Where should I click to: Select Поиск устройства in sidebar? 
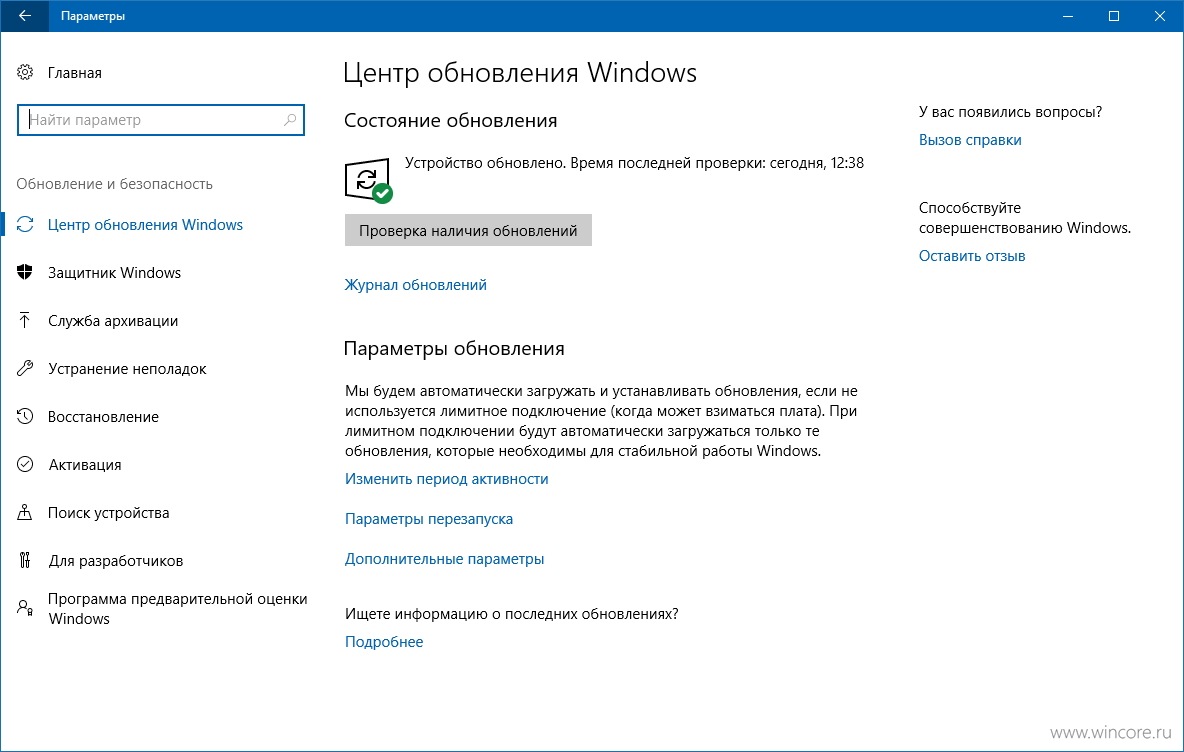coord(109,513)
